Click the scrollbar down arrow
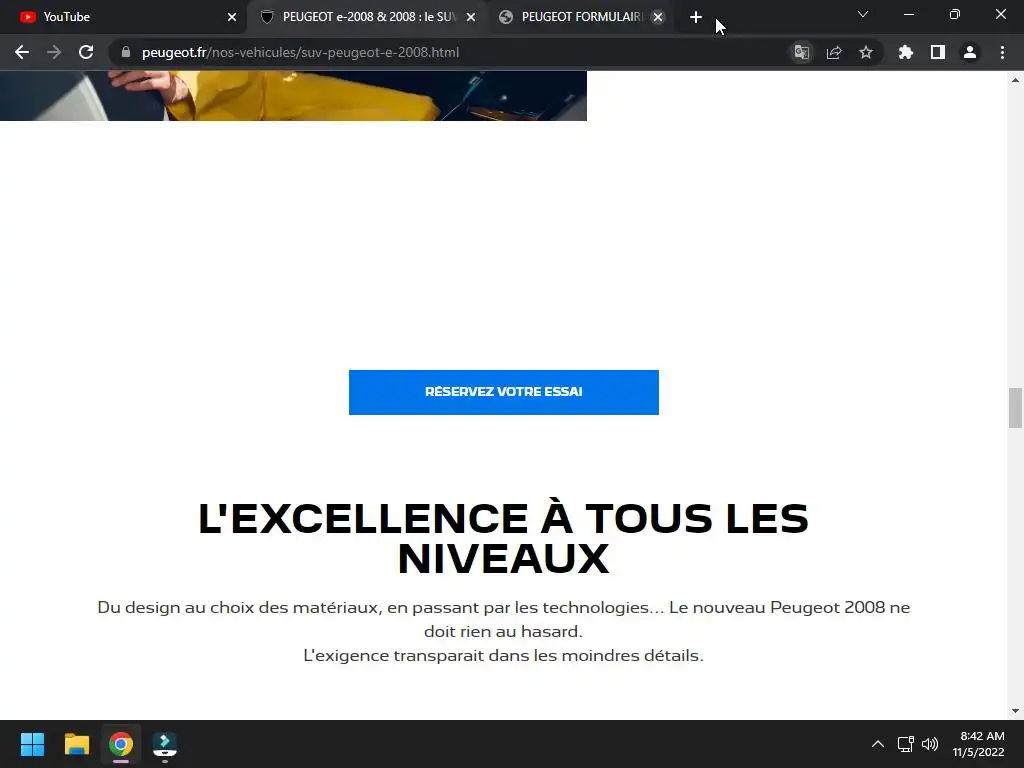This screenshot has height=768, width=1024. (x=1015, y=711)
